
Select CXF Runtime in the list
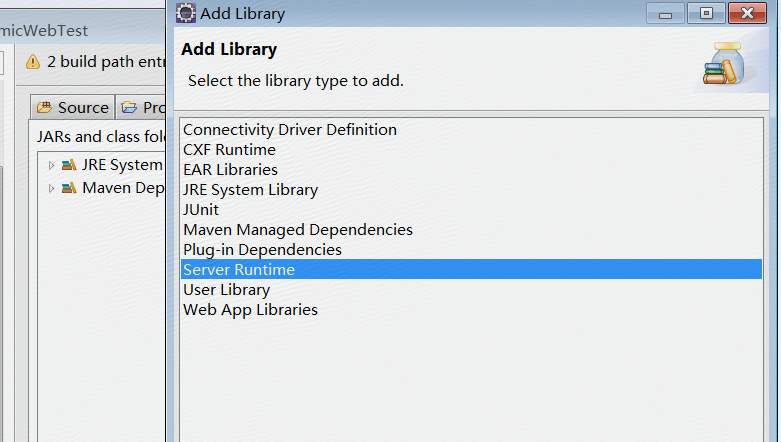pyautogui.click(x=471, y=149)
